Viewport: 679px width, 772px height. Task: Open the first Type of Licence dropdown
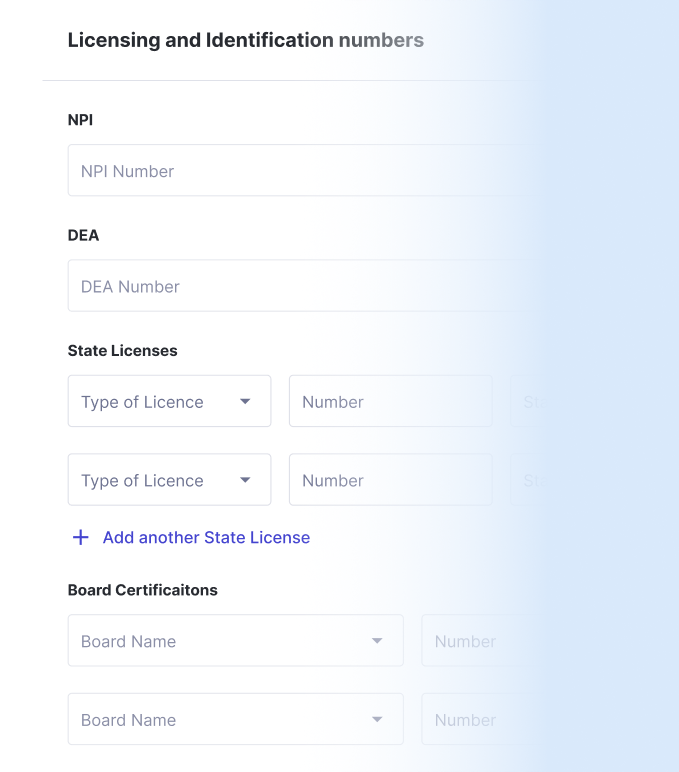169,401
